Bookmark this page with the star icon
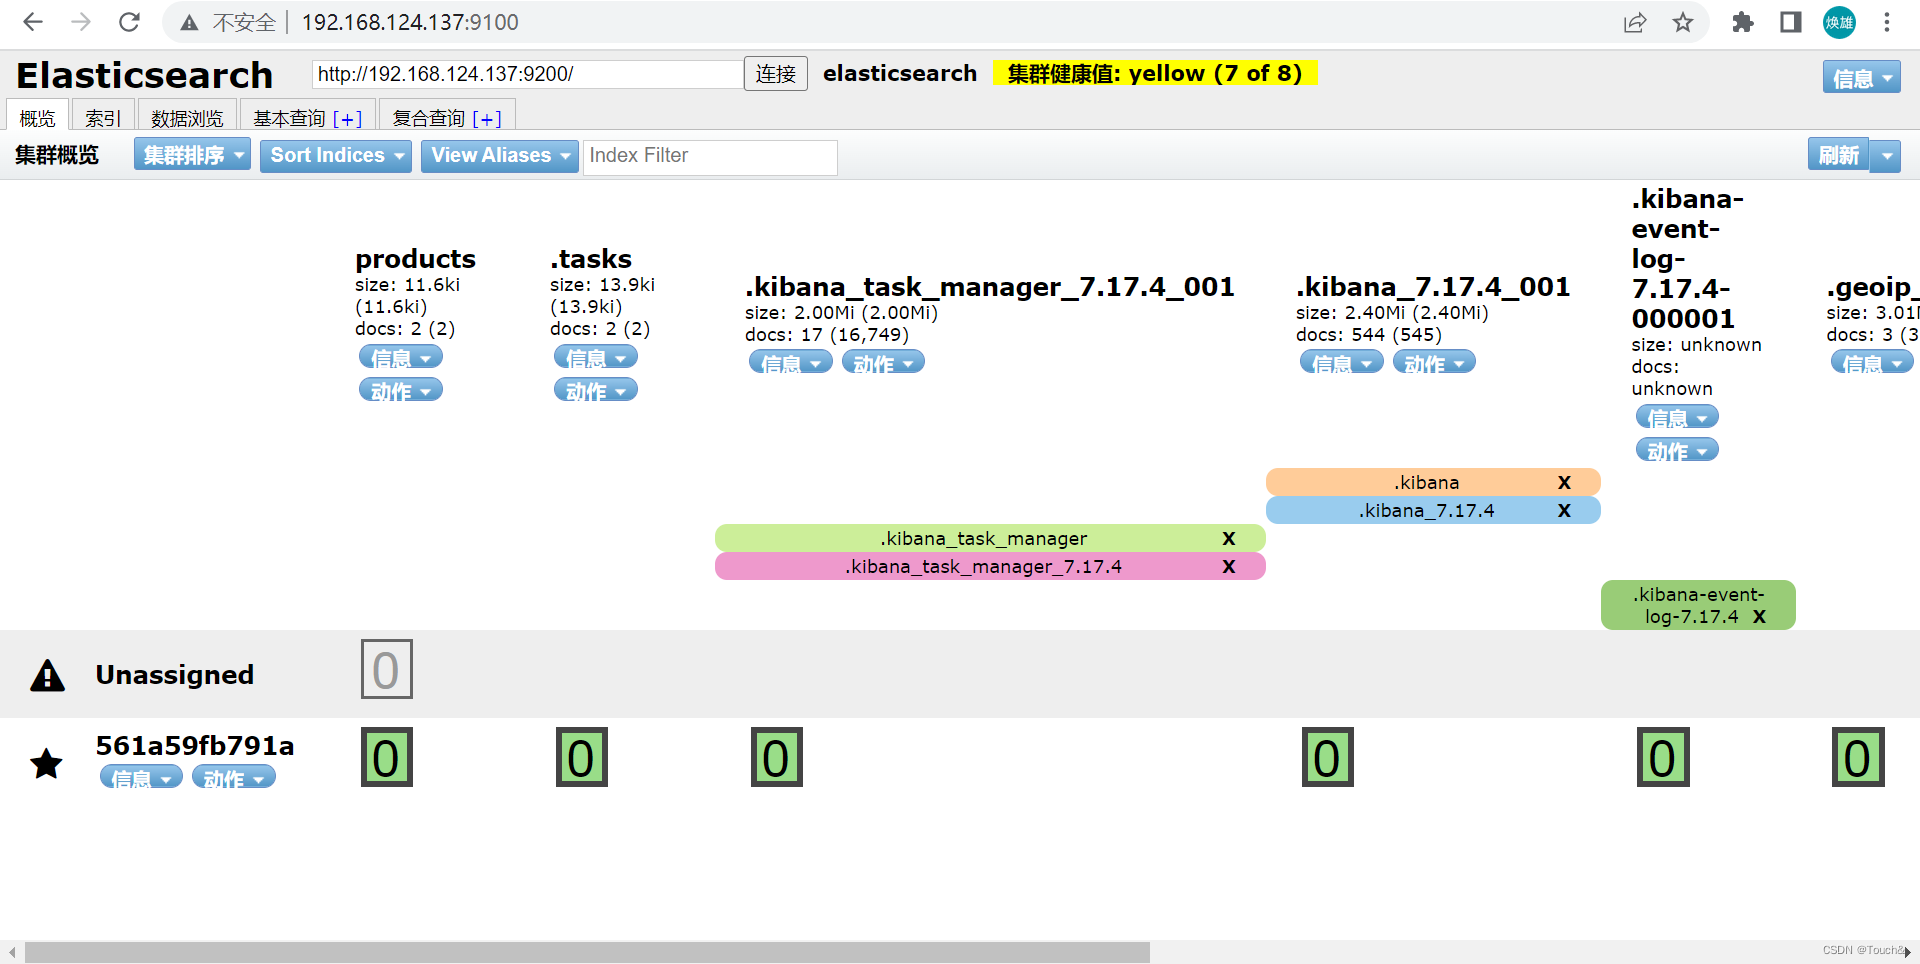Viewport: 1920px width, 964px height. point(1683,22)
